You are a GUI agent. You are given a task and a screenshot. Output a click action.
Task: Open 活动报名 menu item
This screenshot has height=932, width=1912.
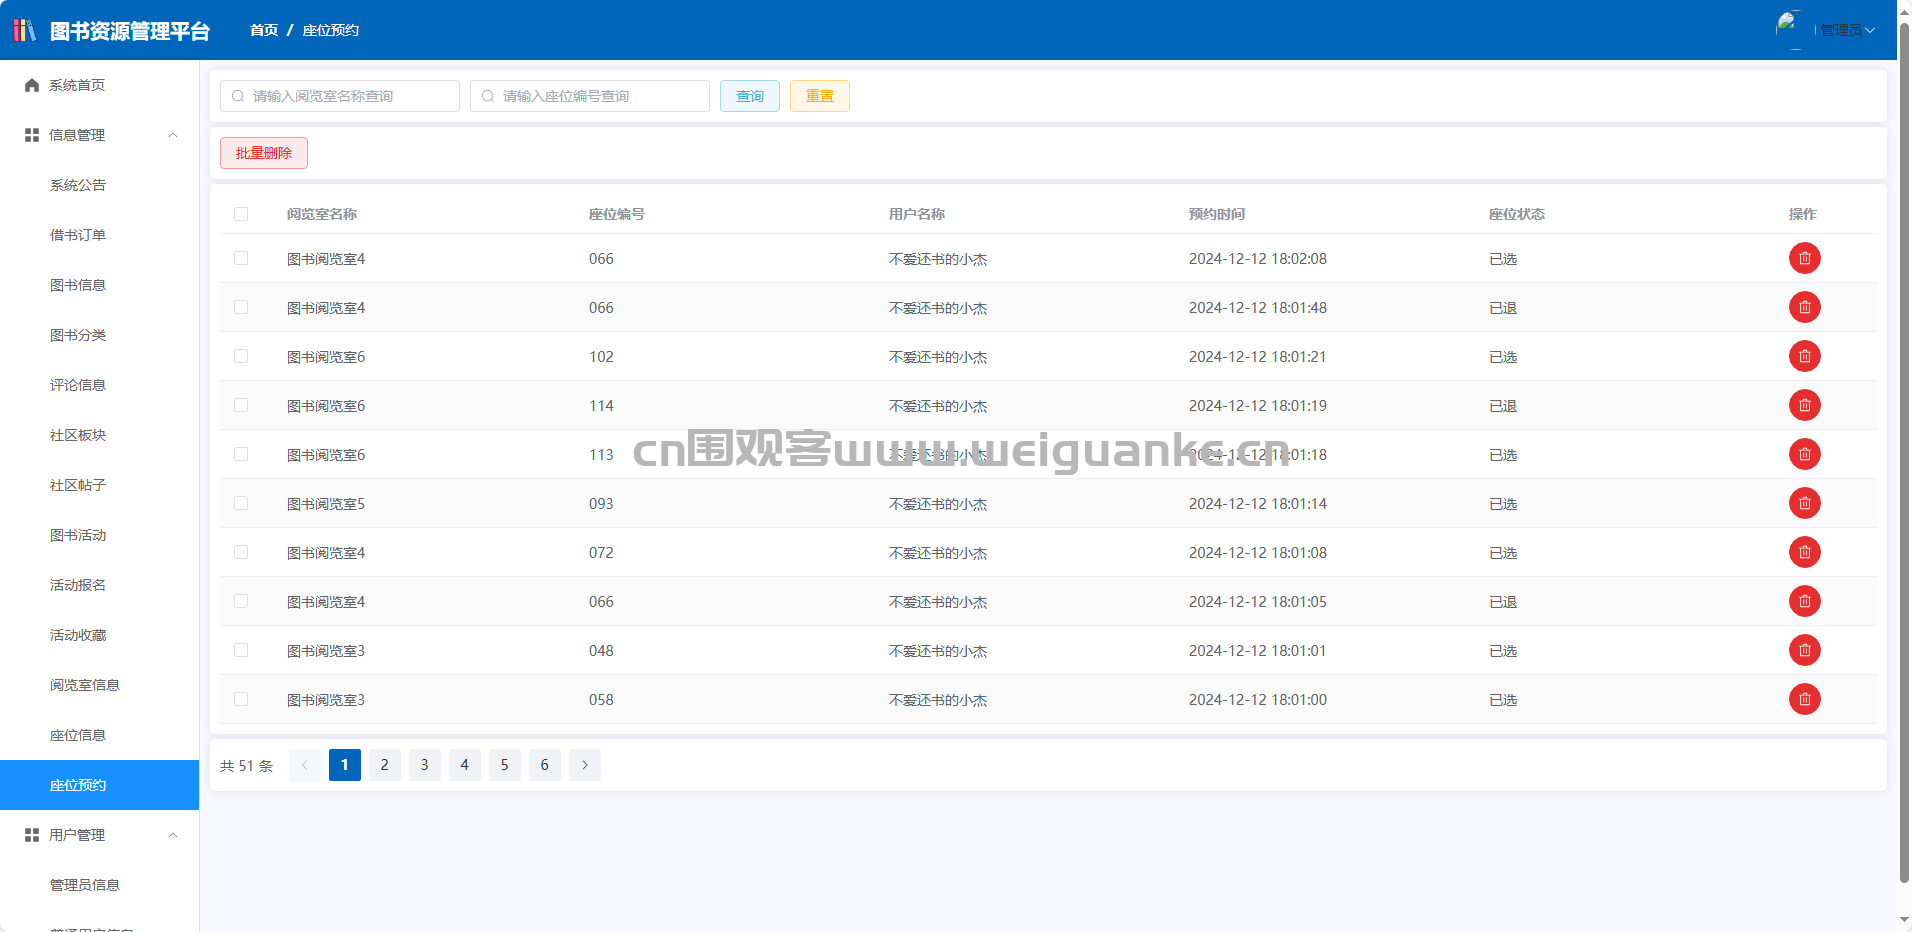tap(100, 585)
